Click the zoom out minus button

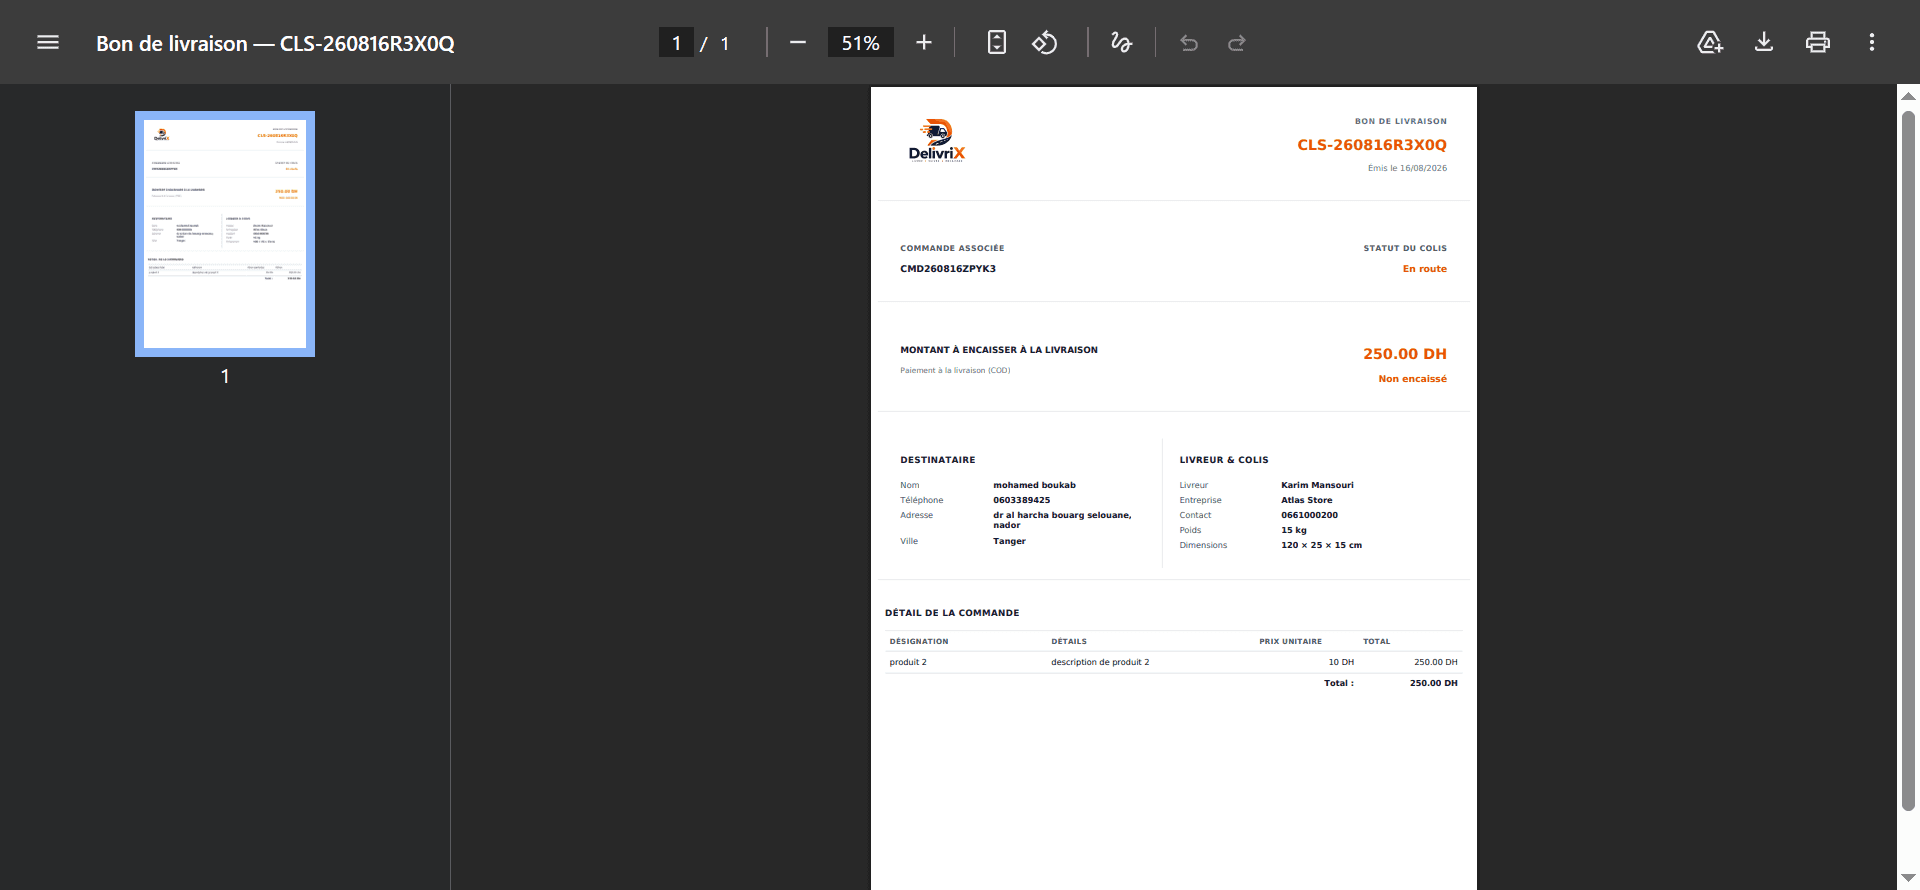pyautogui.click(x=798, y=42)
